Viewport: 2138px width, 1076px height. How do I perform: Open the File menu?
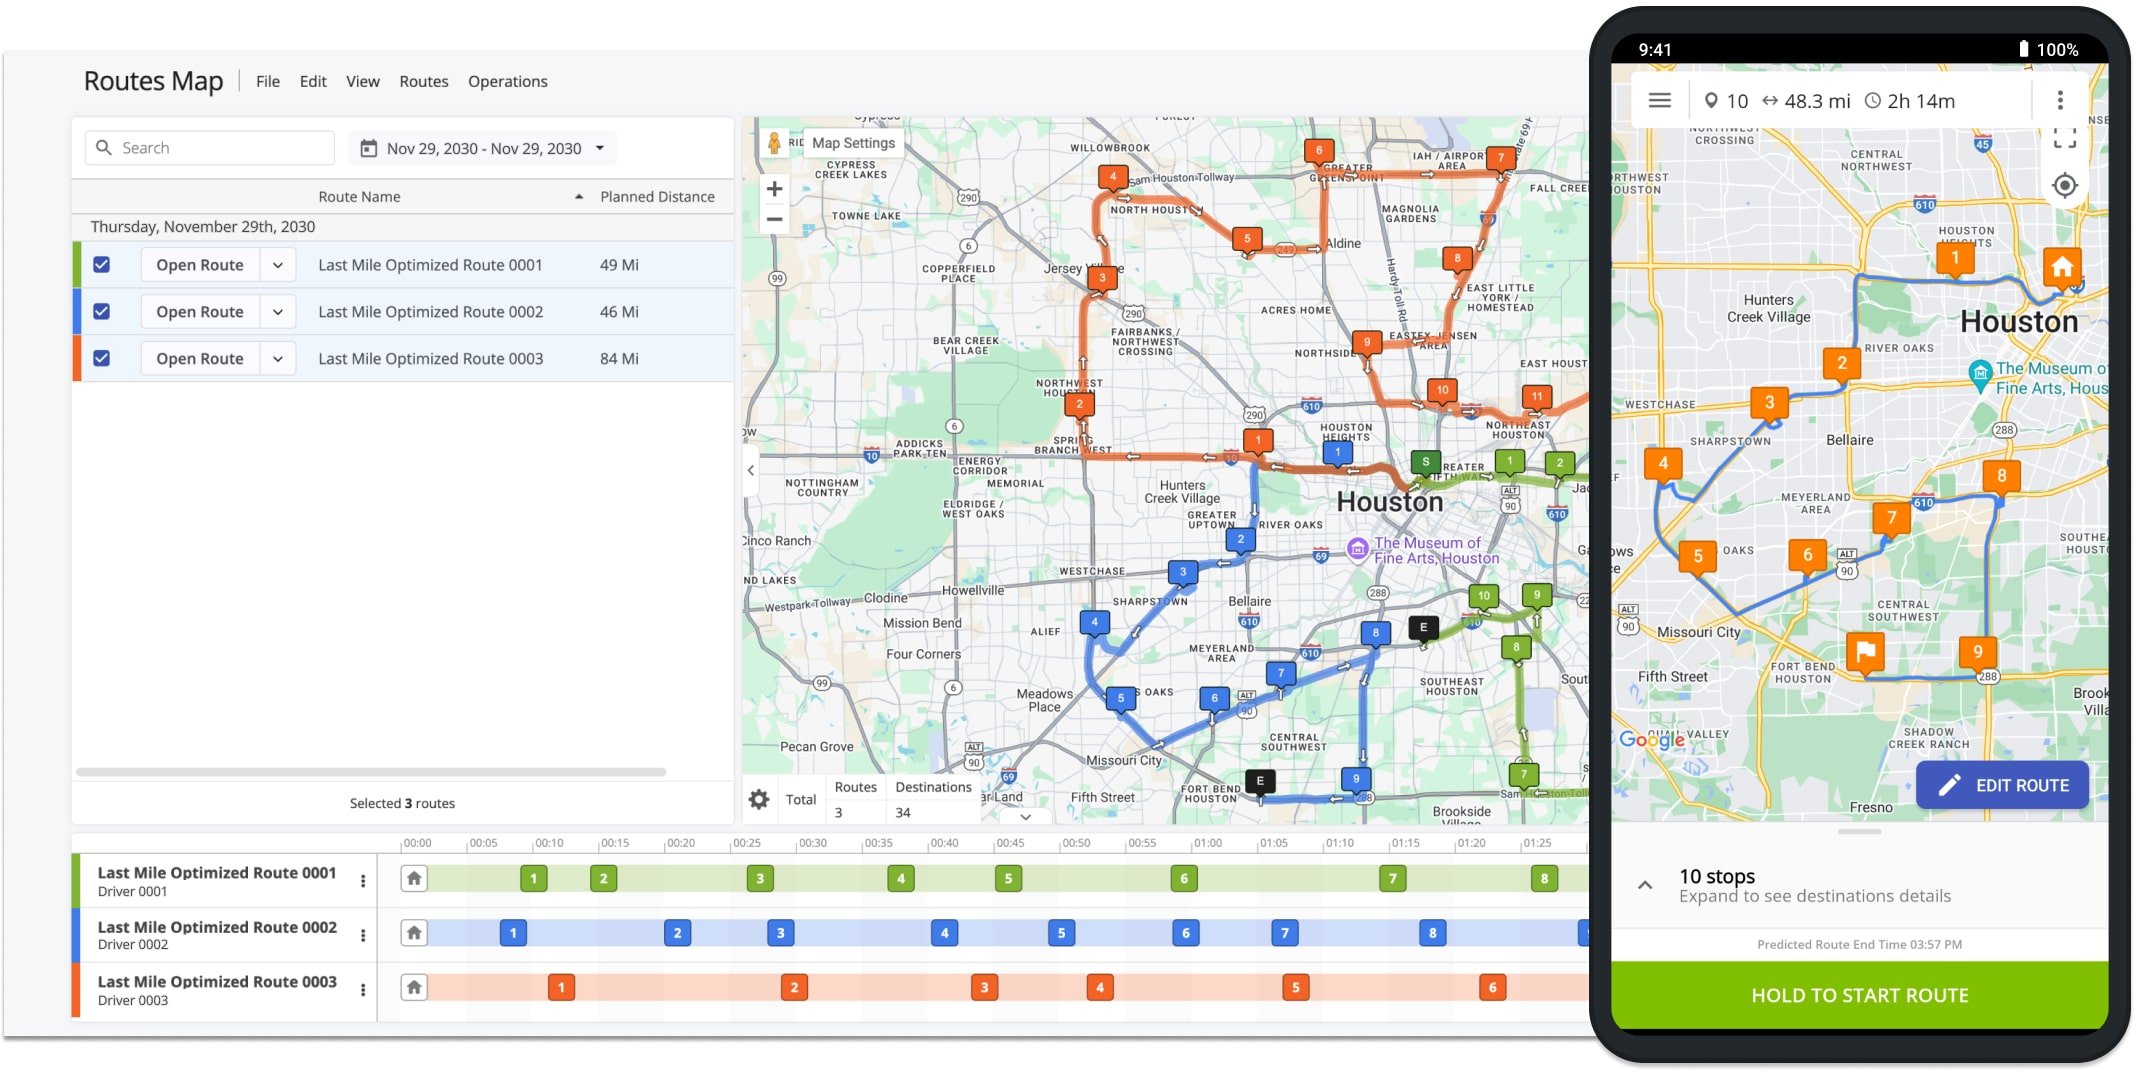[268, 82]
